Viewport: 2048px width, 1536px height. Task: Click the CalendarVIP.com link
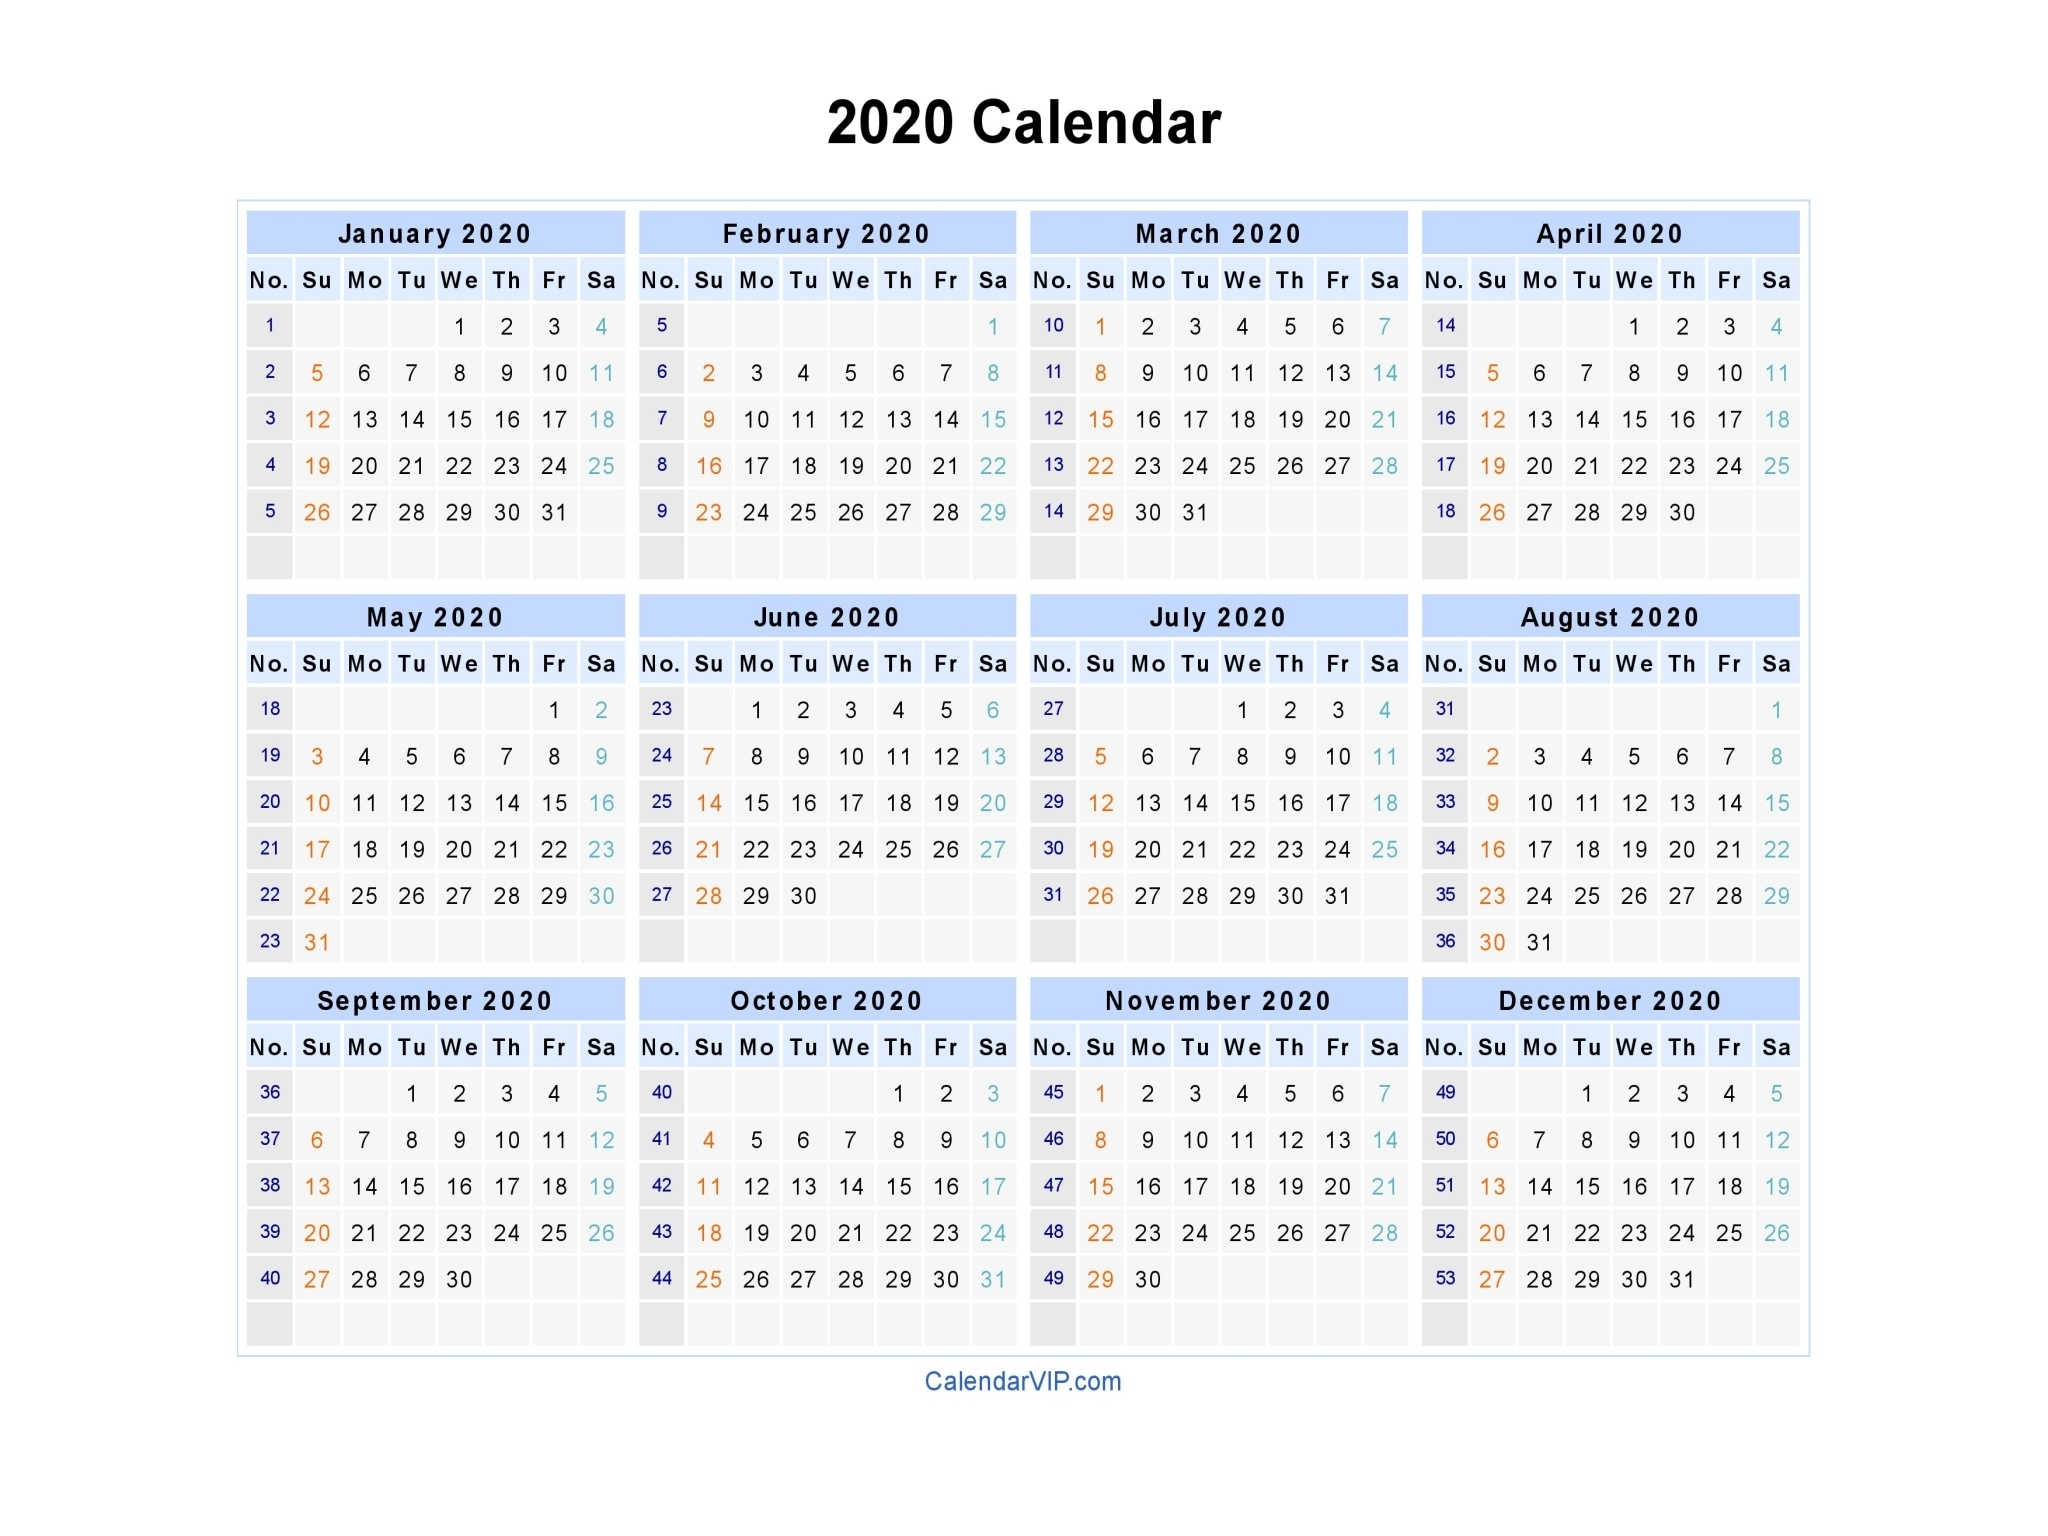pyautogui.click(x=1024, y=1384)
